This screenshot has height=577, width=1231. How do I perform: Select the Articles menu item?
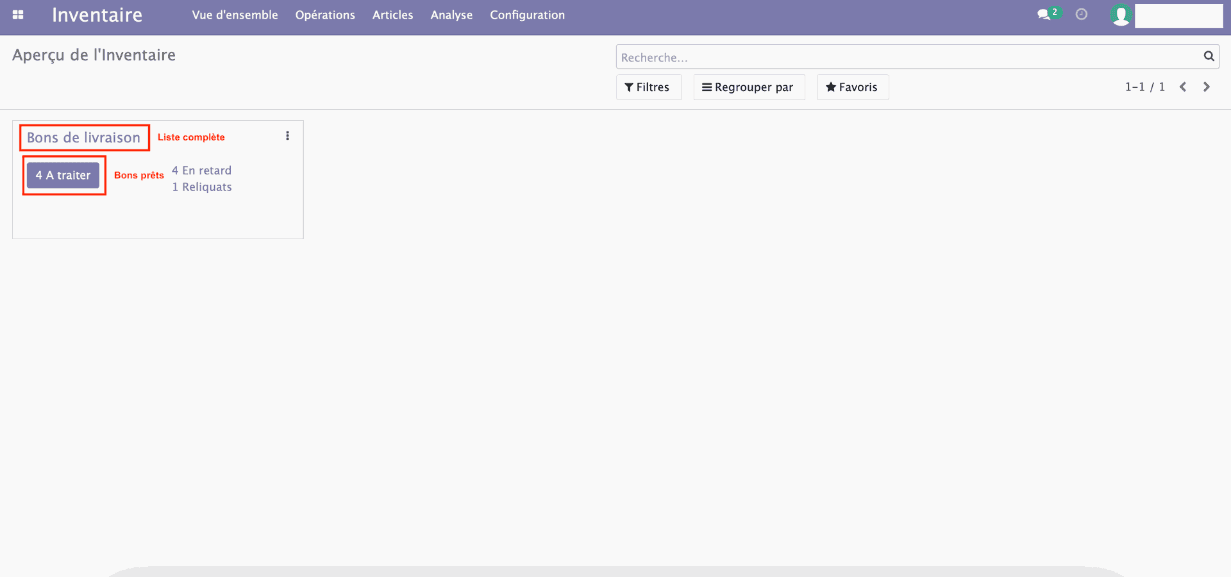(392, 15)
